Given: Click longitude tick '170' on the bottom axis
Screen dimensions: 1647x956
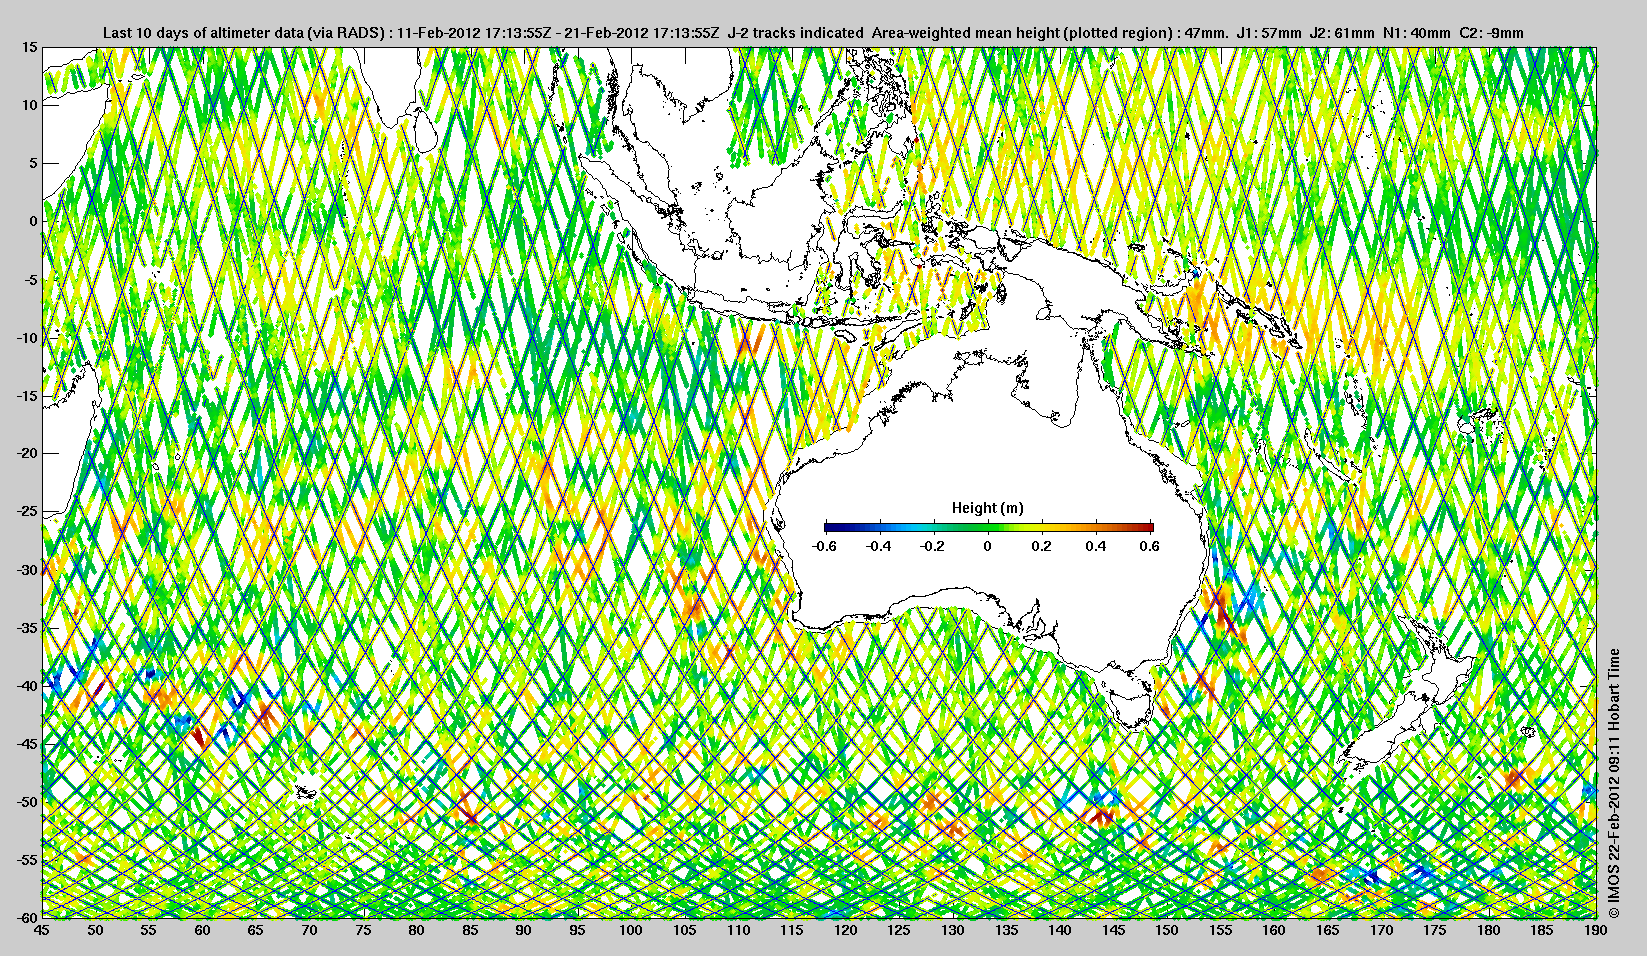Looking at the screenshot, I should click(x=1380, y=930).
